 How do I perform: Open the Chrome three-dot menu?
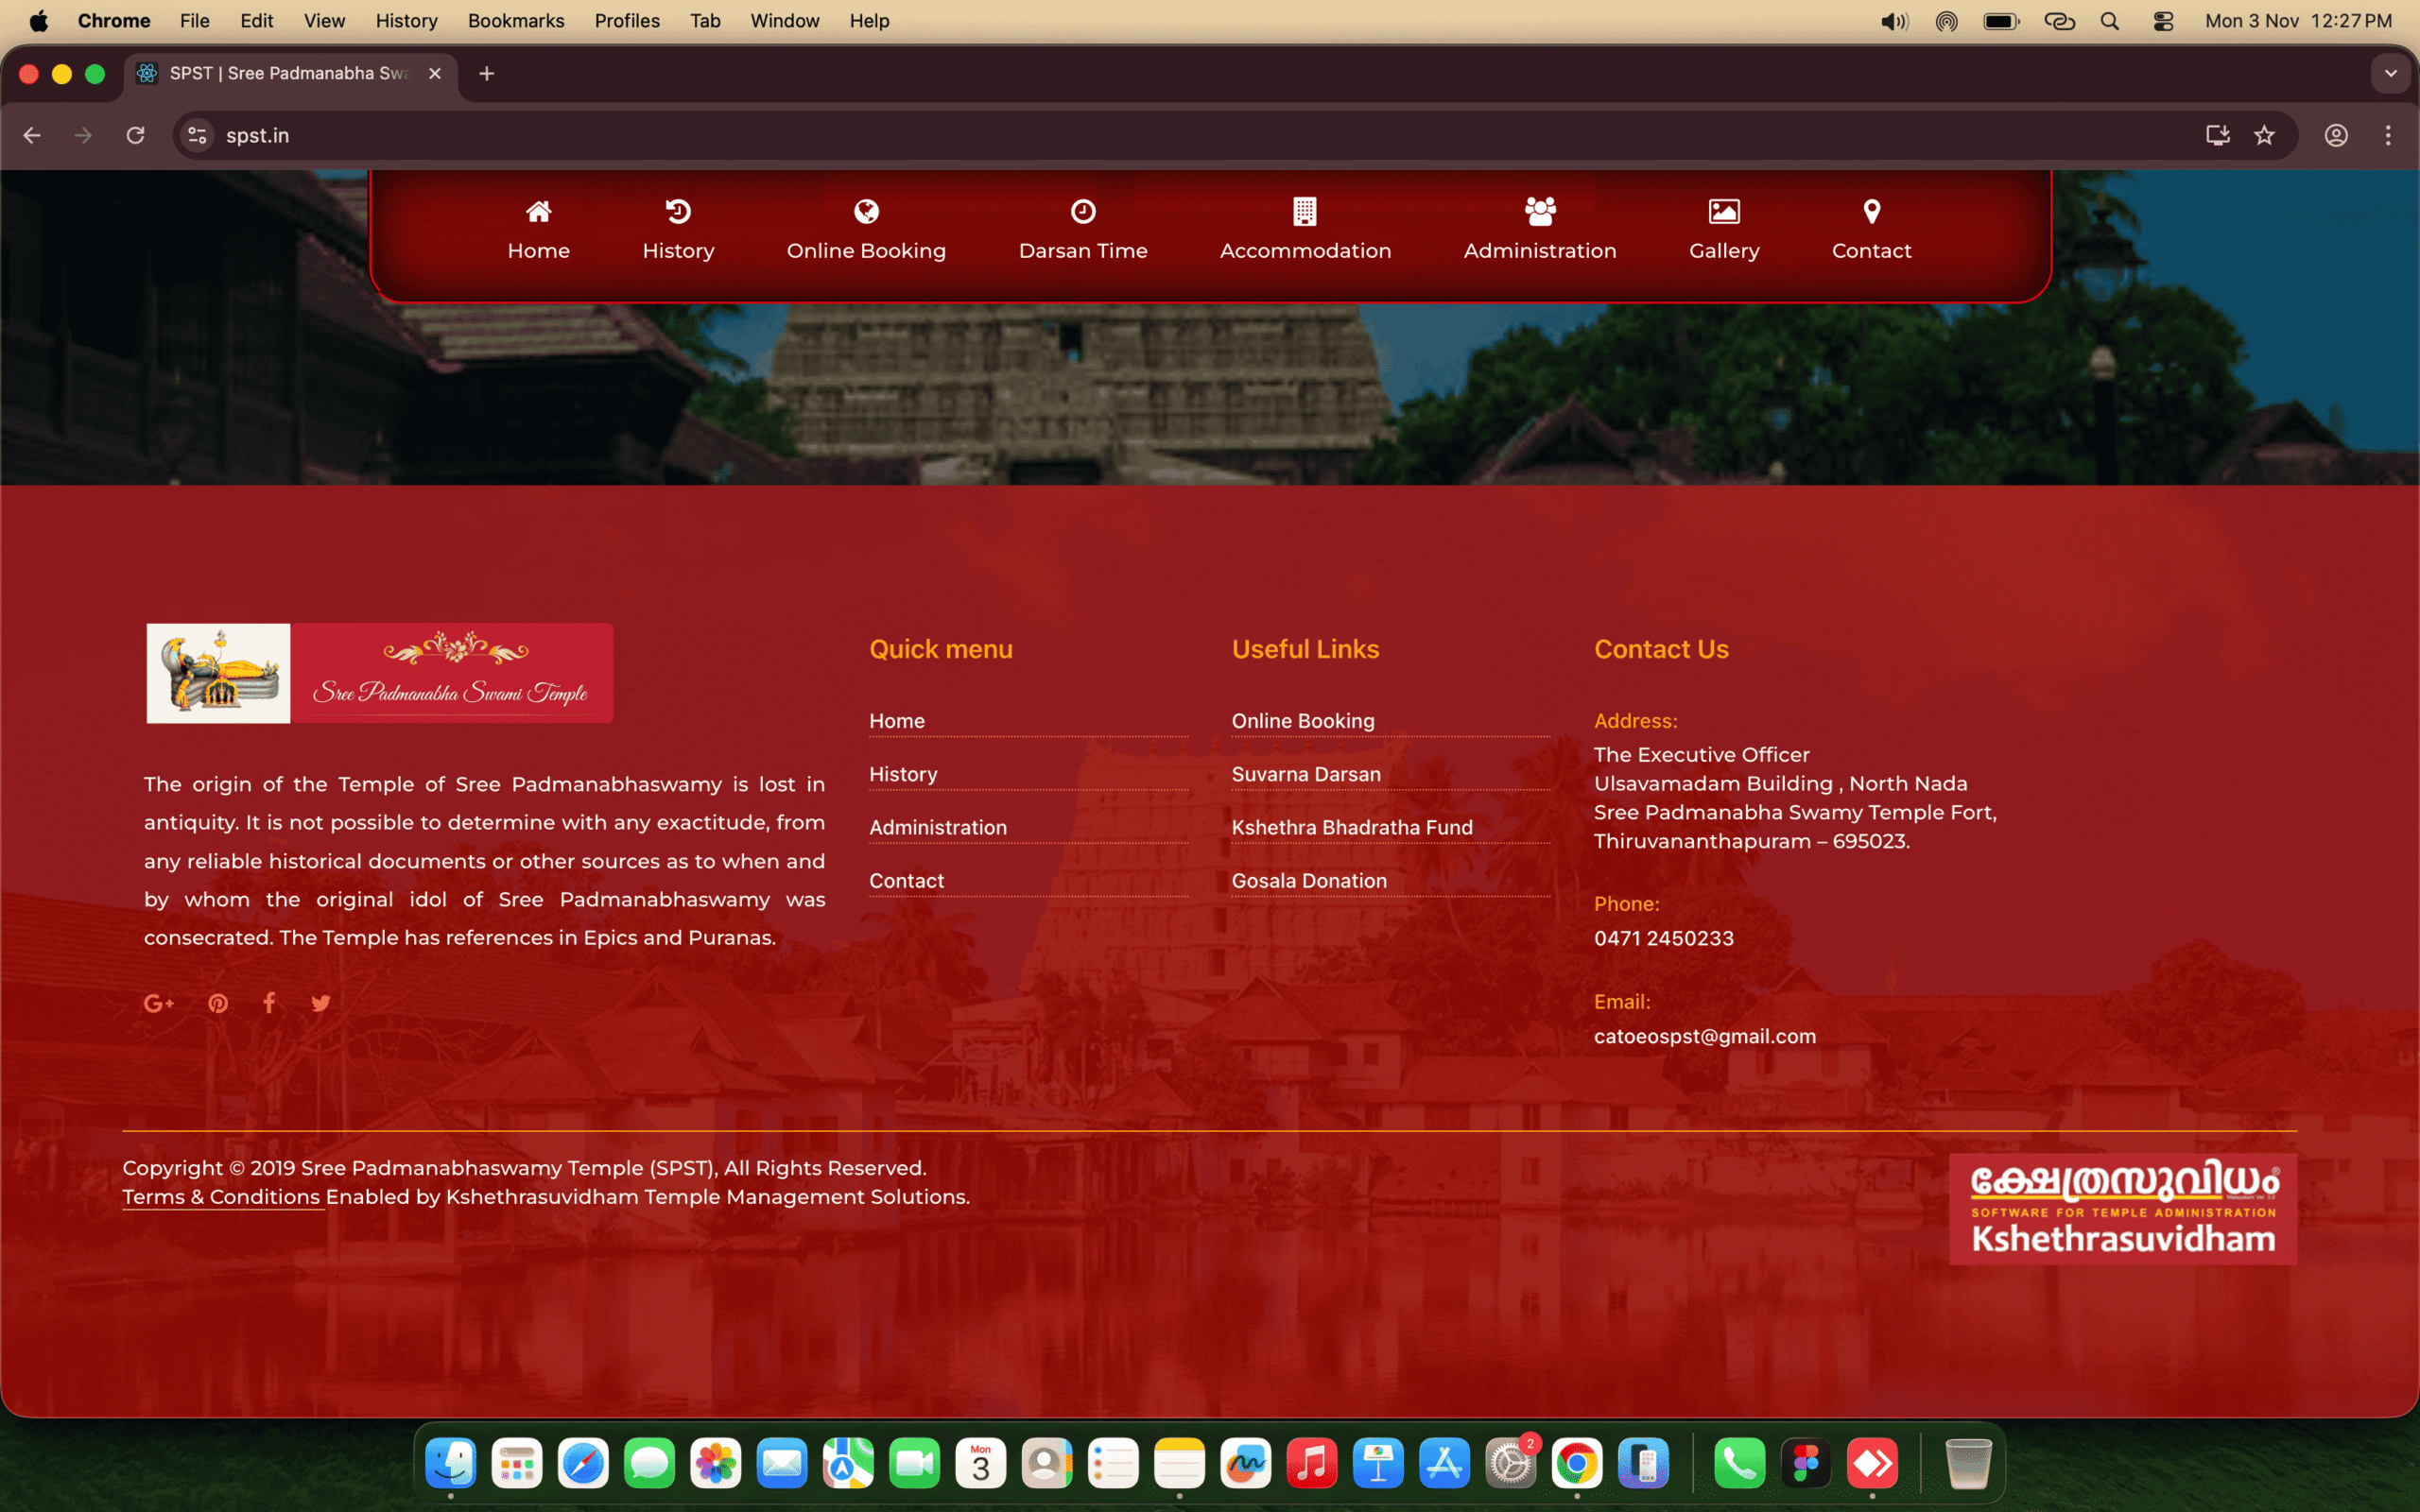coord(2388,135)
